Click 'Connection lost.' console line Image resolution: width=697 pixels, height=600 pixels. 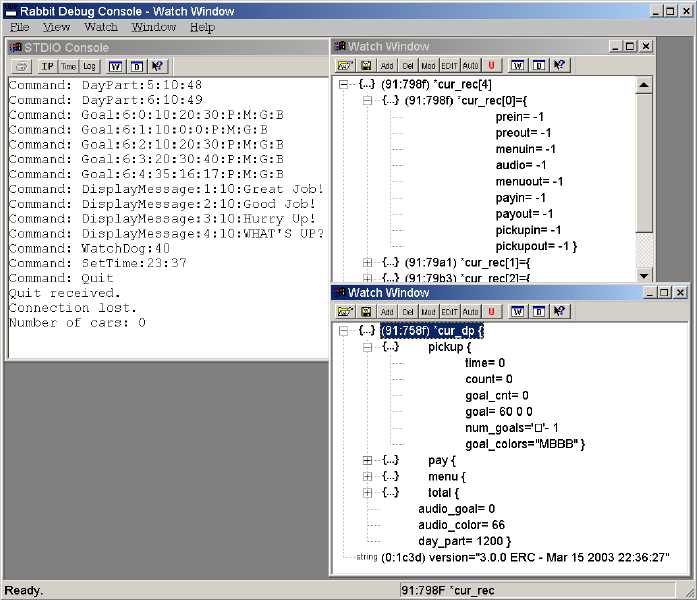tap(73, 308)
